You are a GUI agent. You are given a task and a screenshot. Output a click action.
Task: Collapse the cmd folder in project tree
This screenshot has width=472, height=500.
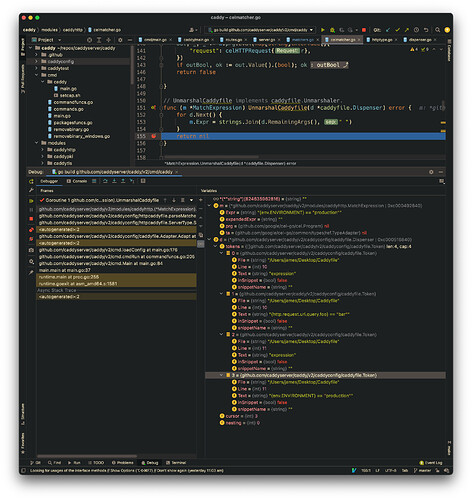click(37, 75)
